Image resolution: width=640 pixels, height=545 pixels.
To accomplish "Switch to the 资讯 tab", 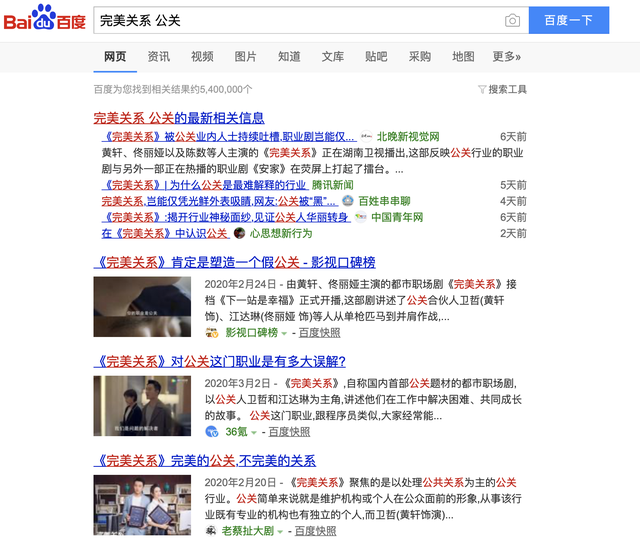I will [x=159, y=56].
